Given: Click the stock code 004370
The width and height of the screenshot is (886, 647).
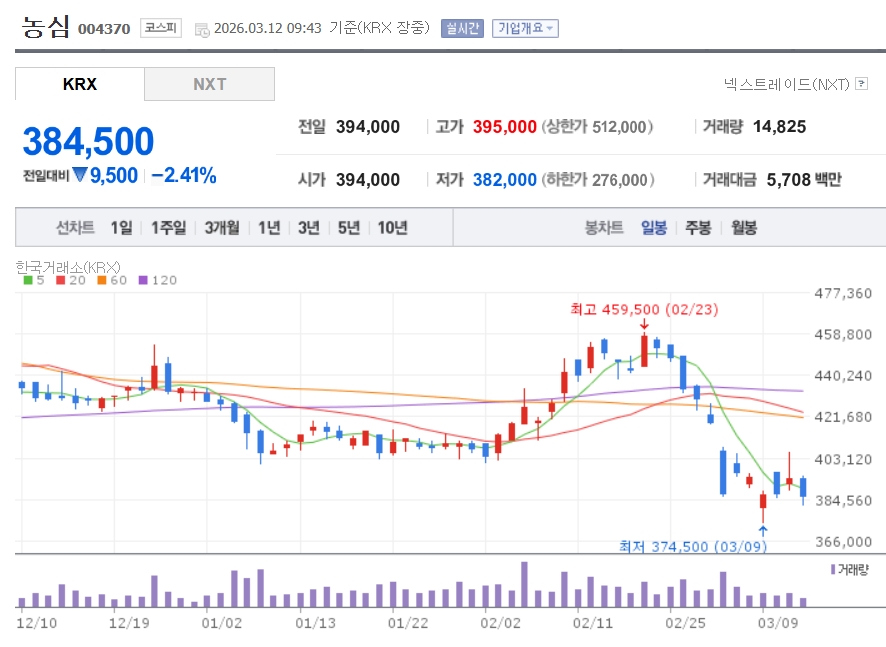Looking at the screenshot, I should click(104, 29).
